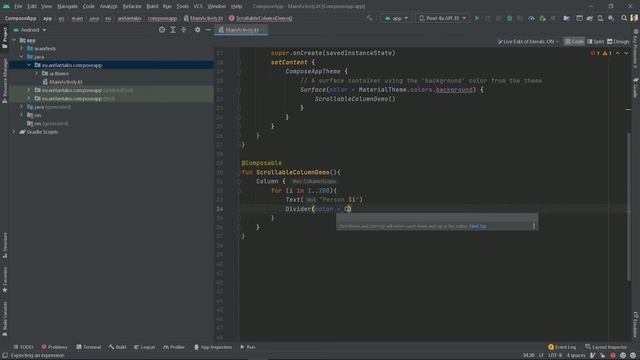Click the Make Project hammer icon
The width and height of the screenshot is (640, 360).
pyautogui.click(x=370, y=18)
